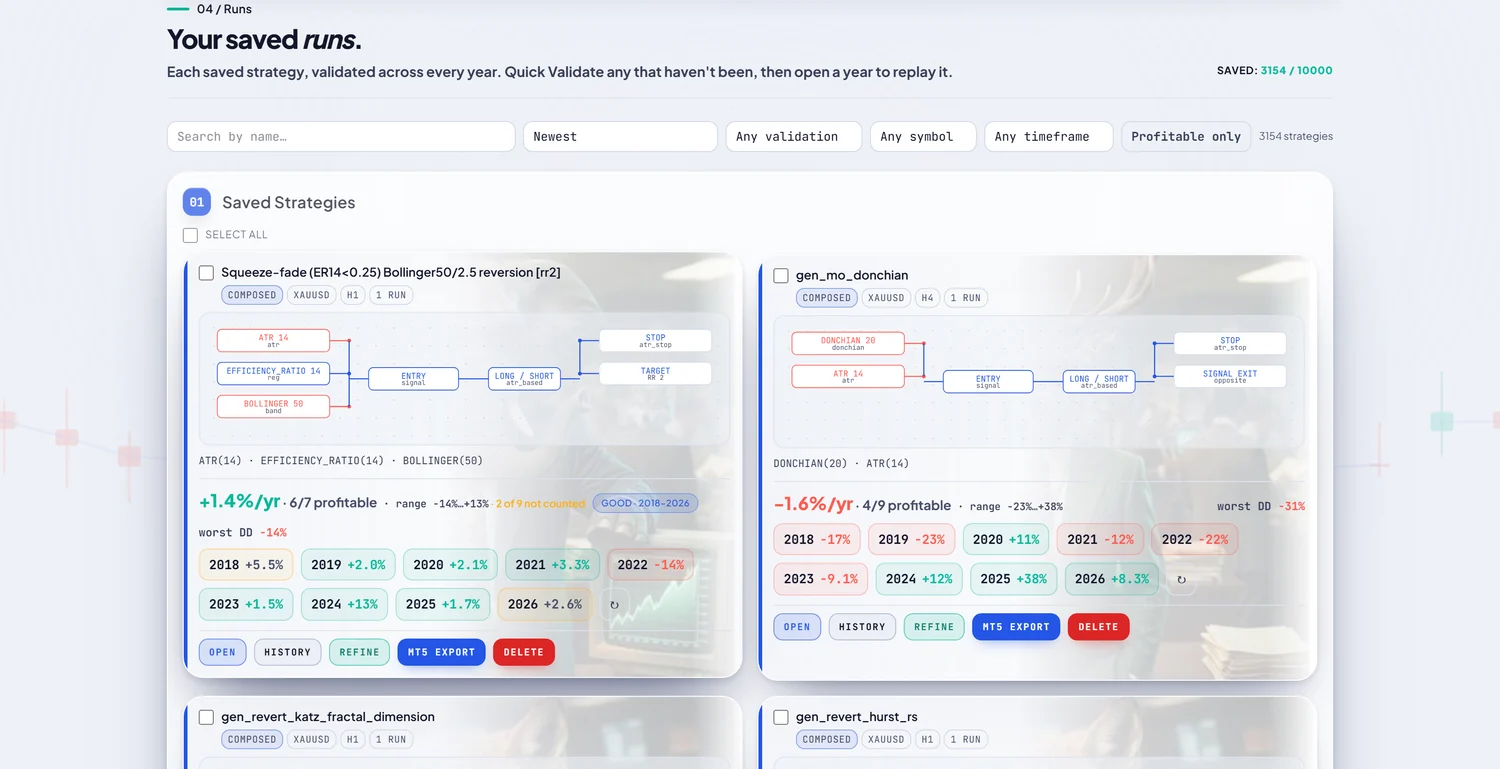The image size is (1500, 769).
Task: Open year 2021 +3.3% chip
Action: [x=552, y=564]
